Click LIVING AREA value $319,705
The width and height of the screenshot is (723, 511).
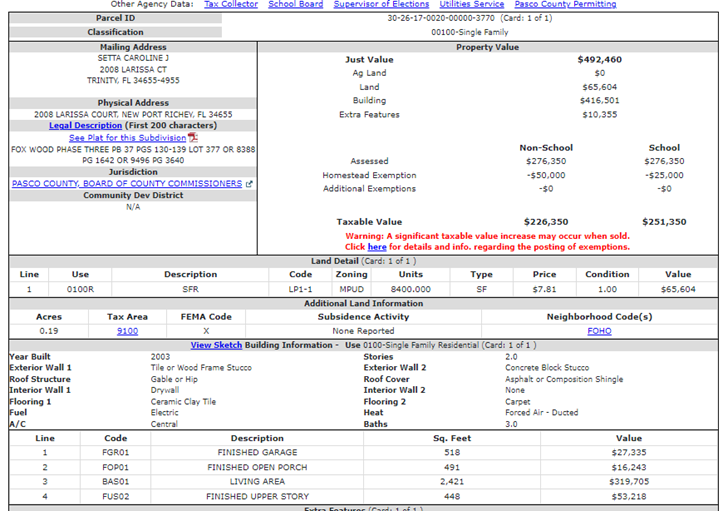point(628,482)
